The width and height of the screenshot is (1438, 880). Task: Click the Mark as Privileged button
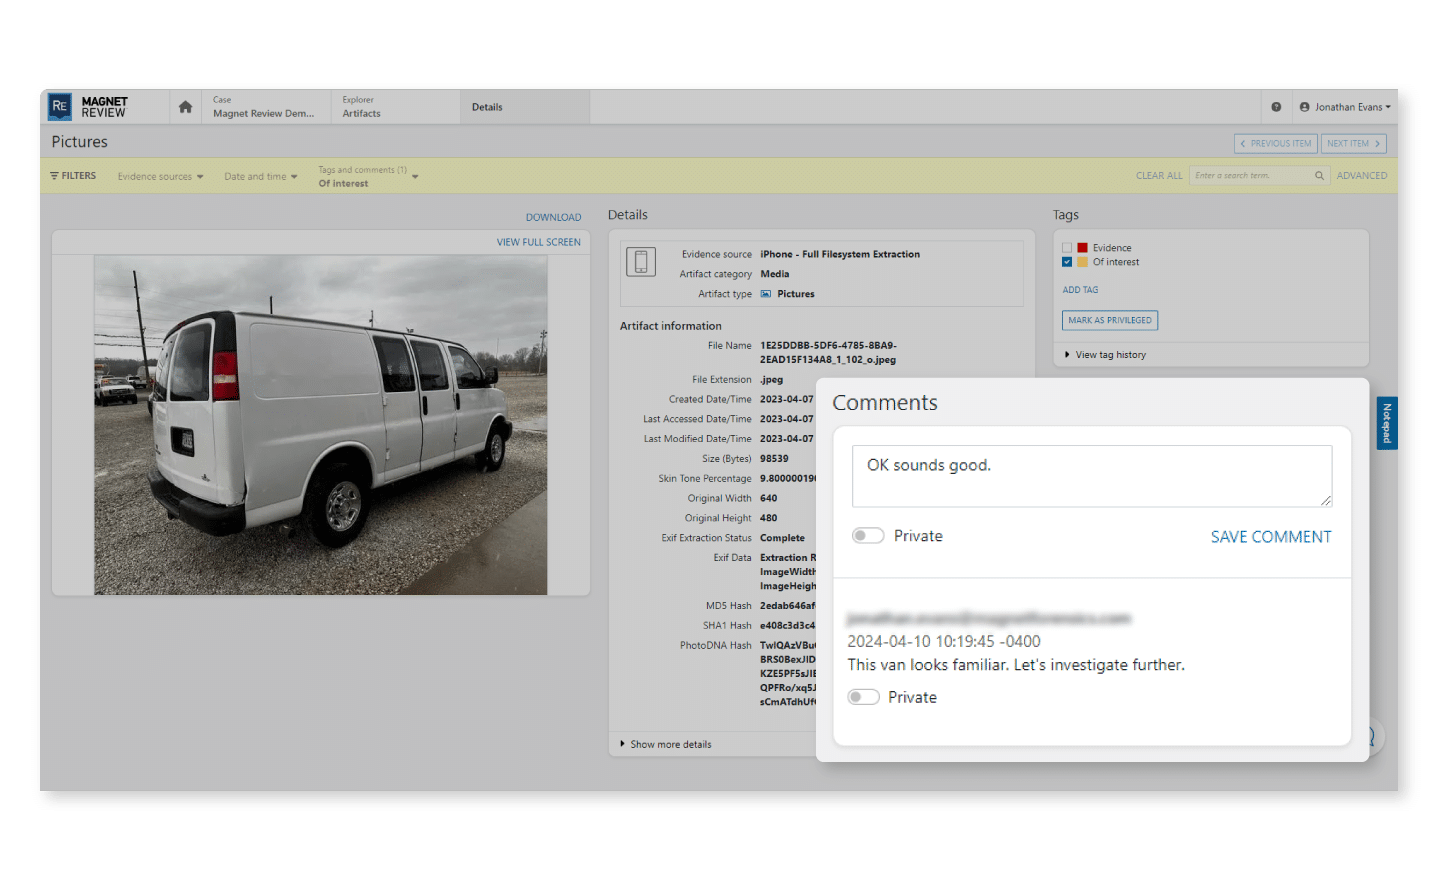click(1110, 320)
